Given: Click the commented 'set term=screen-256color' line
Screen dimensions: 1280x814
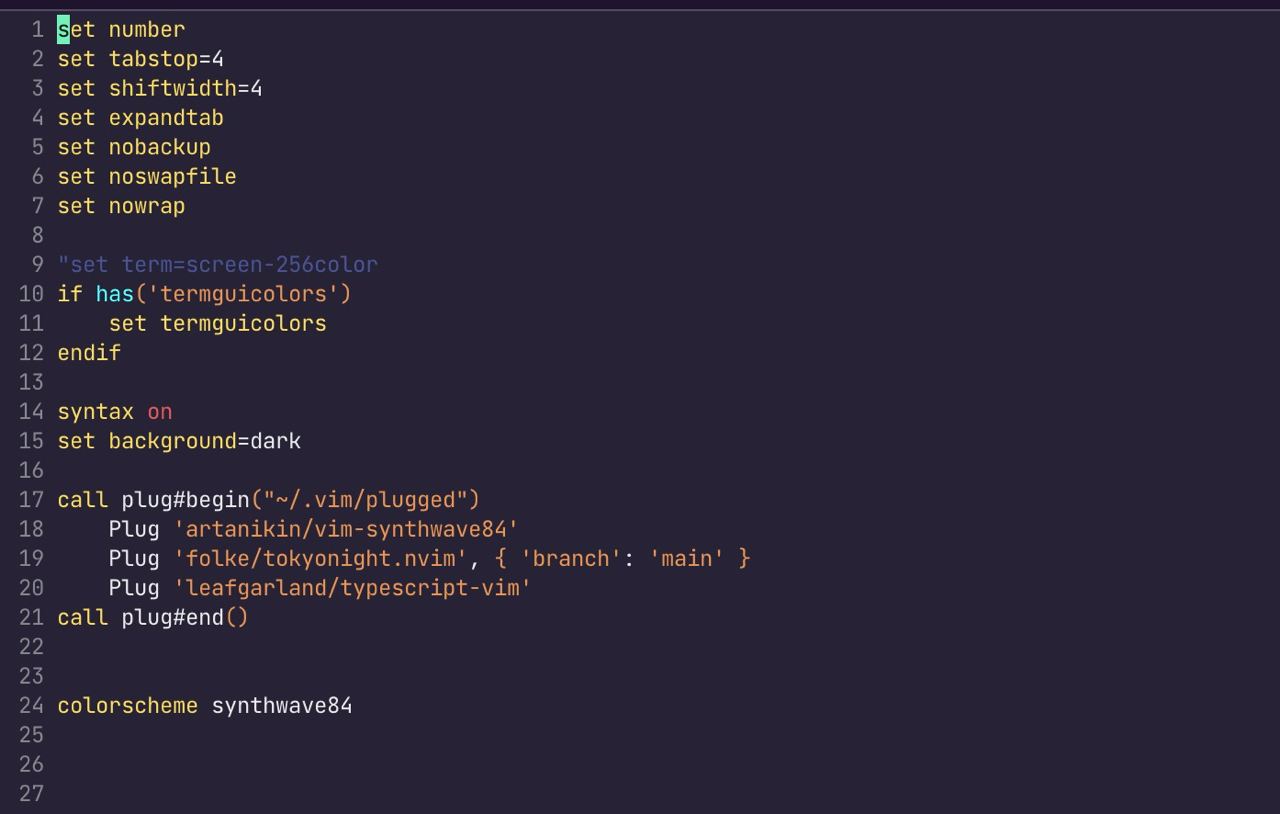Looking at the screenshot, I should 218,265.
